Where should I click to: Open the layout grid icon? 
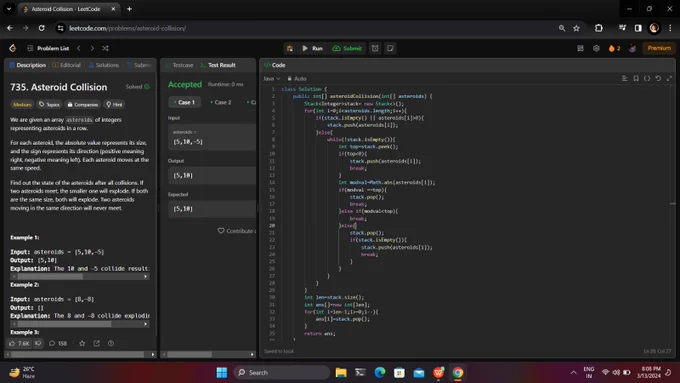coord(580,48)
